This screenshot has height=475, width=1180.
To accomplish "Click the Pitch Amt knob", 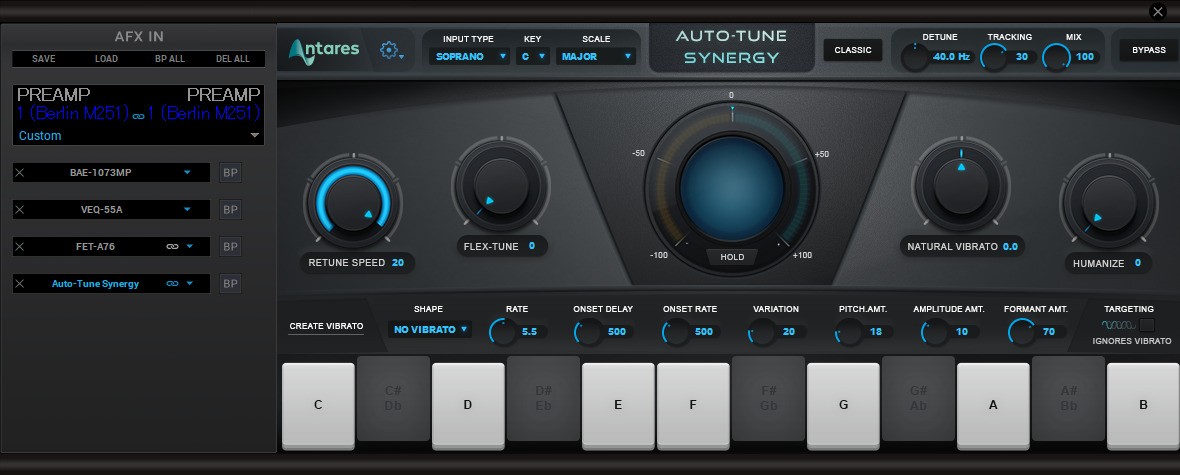I will click(x=850, y=332).
